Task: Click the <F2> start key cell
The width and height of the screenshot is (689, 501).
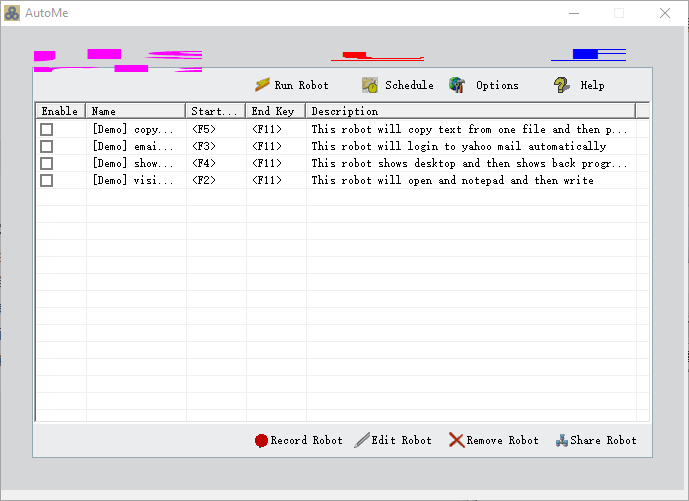Action: 204,180
